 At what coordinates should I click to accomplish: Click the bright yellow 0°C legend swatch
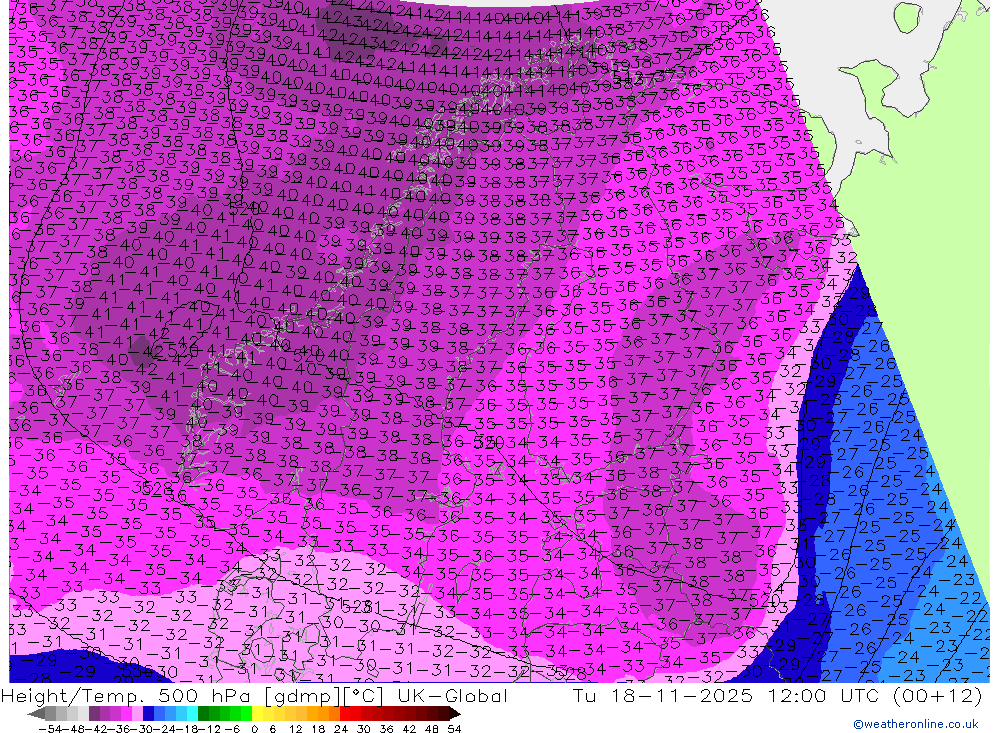258,714
